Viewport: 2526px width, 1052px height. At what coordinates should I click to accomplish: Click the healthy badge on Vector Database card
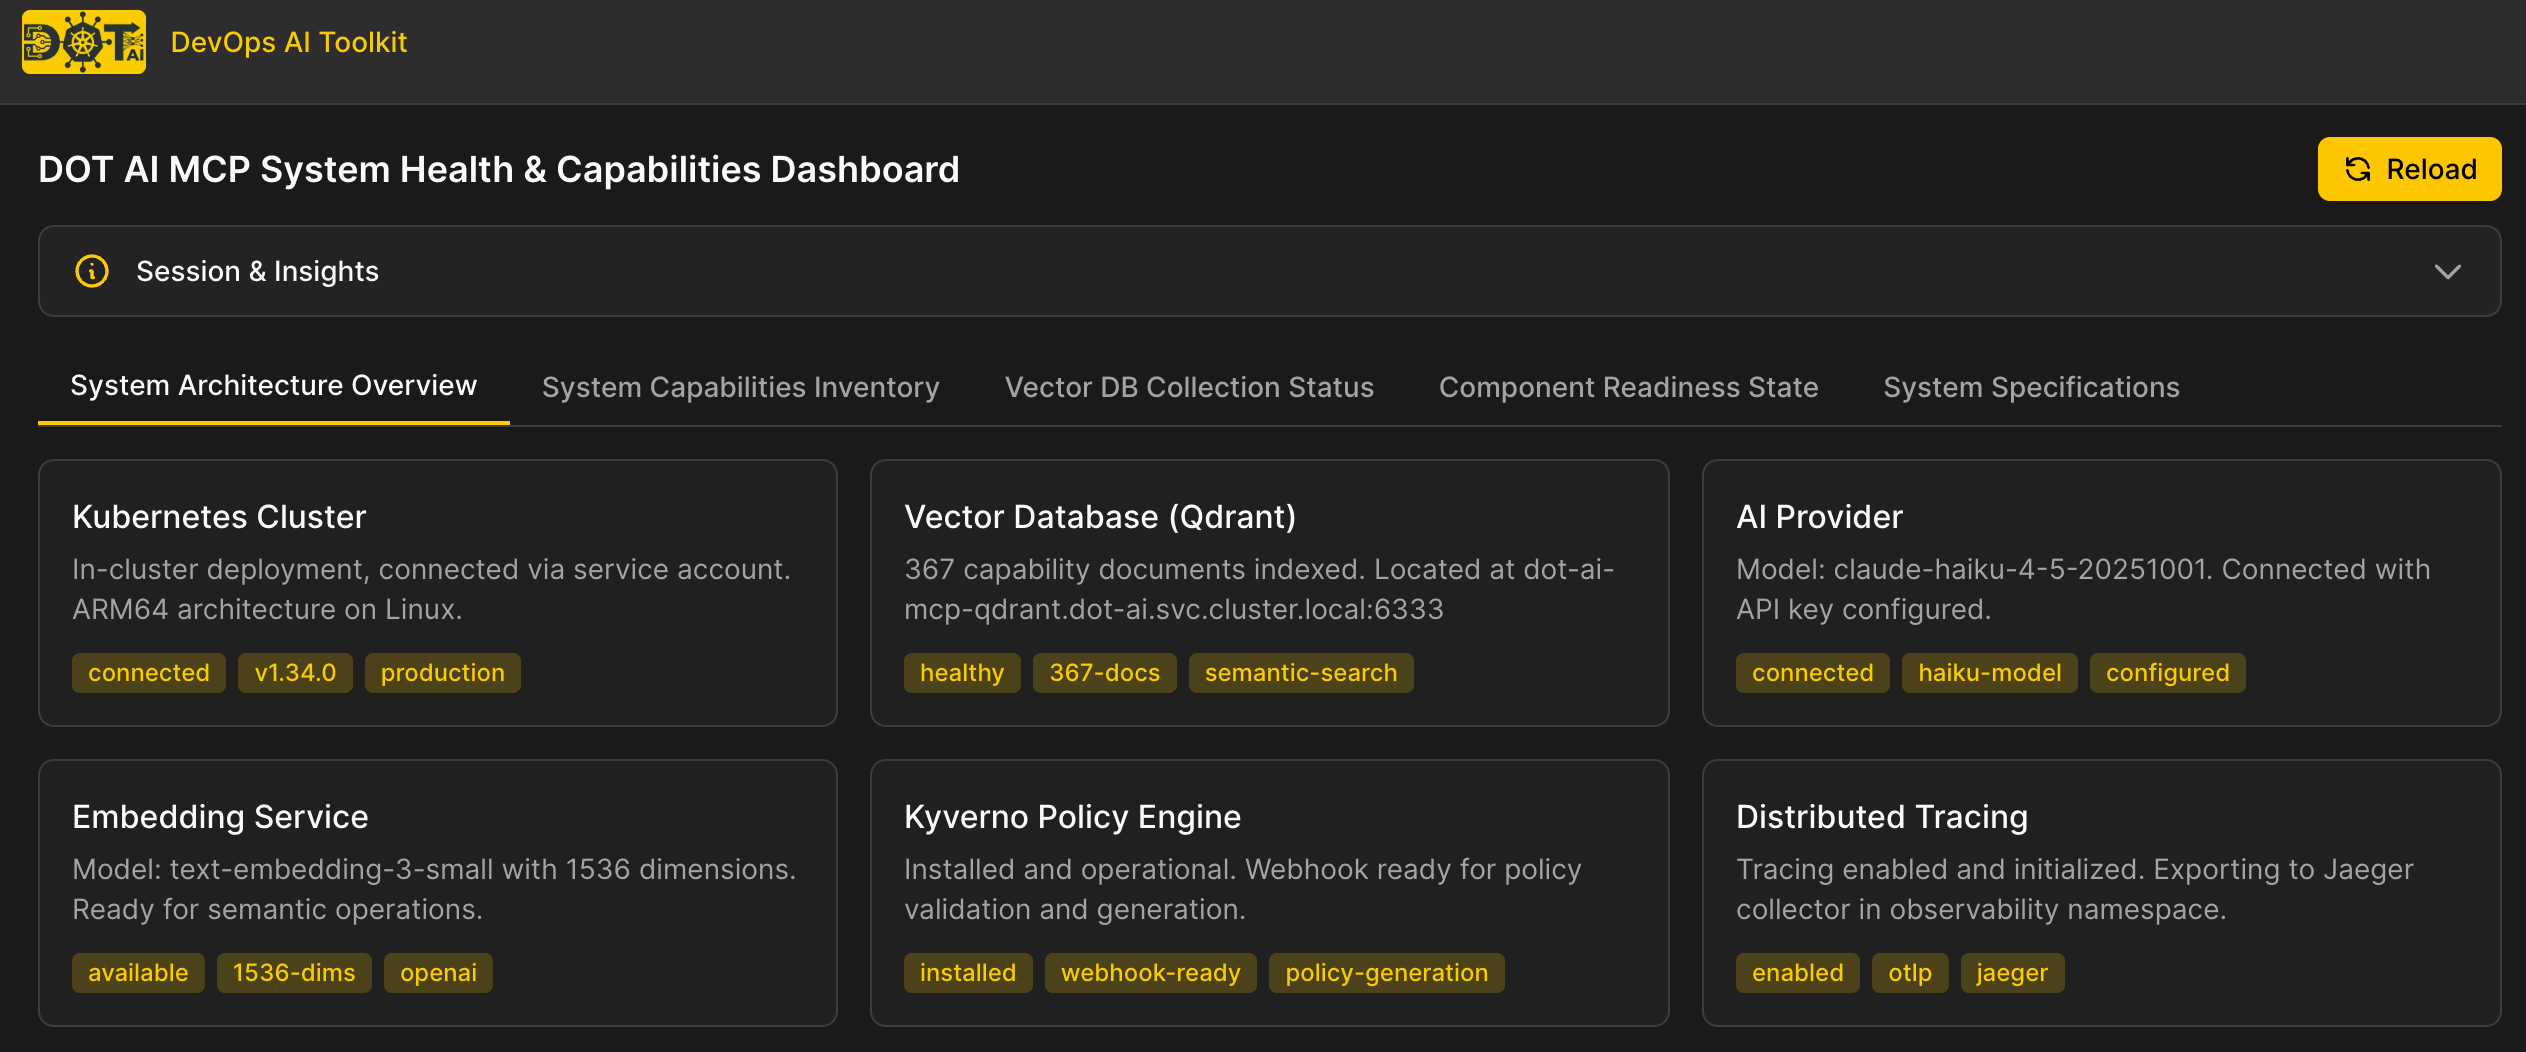click(961, 672)
